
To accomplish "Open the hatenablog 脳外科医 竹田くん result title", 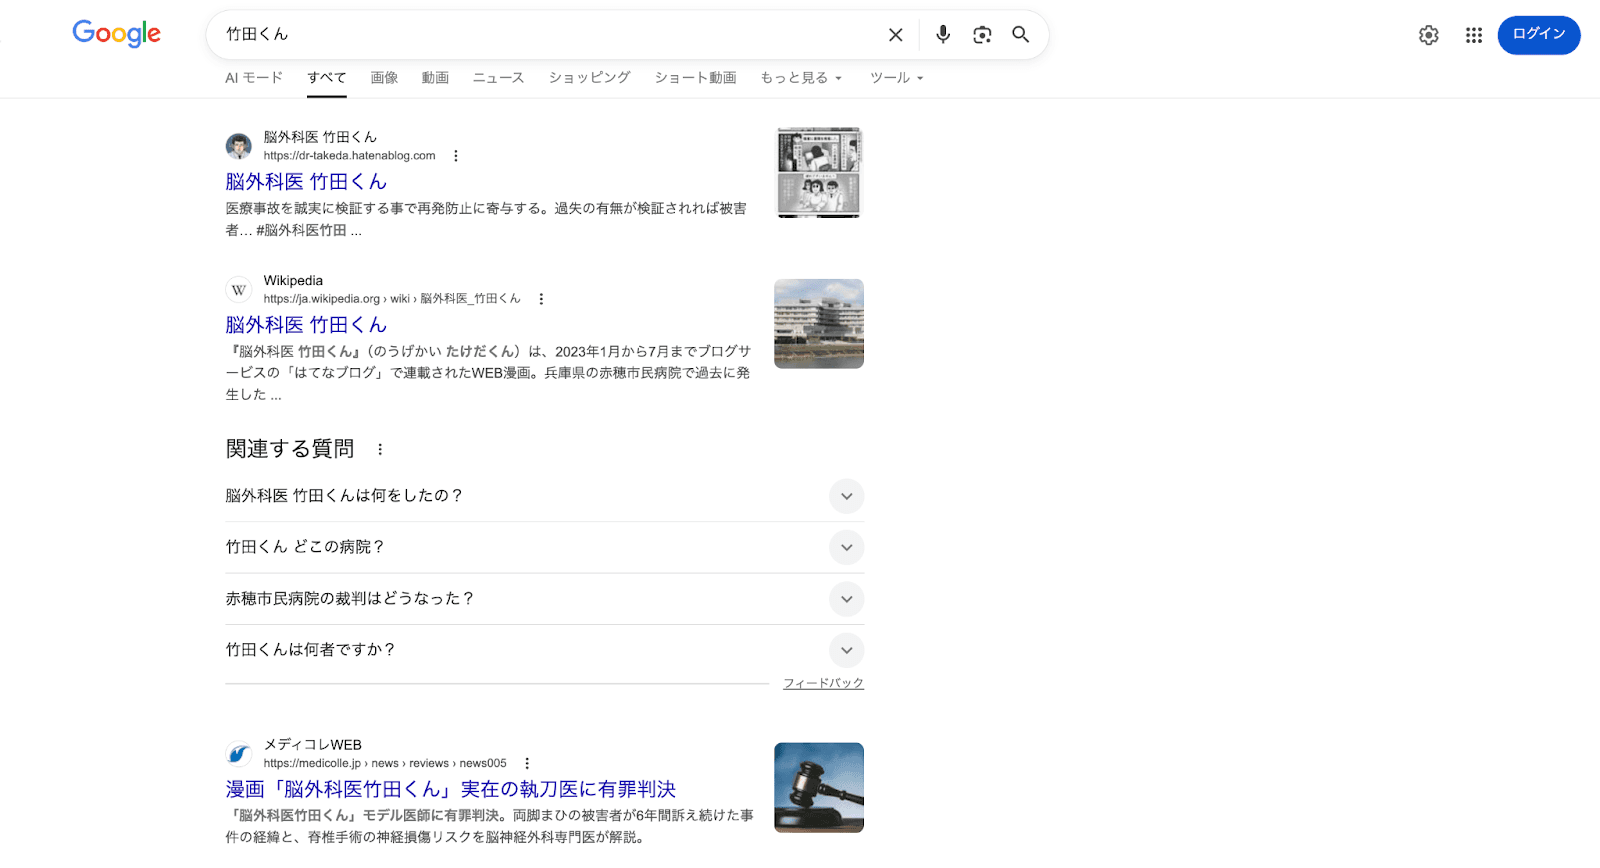I will pos(306,182).
